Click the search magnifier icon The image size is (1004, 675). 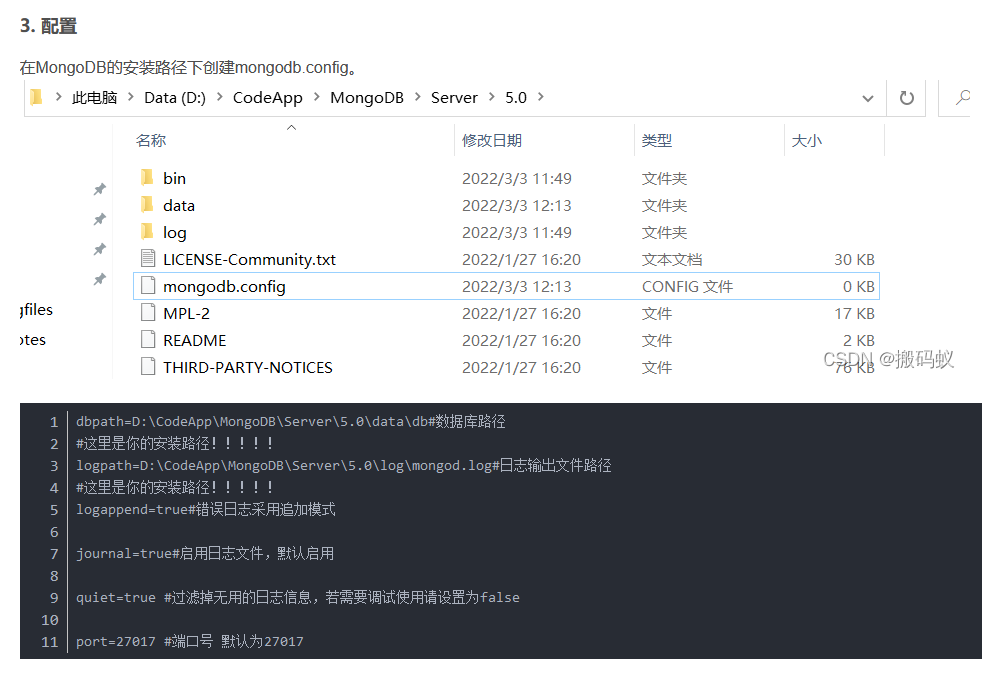pyautogui.click(x=962, y=98)
